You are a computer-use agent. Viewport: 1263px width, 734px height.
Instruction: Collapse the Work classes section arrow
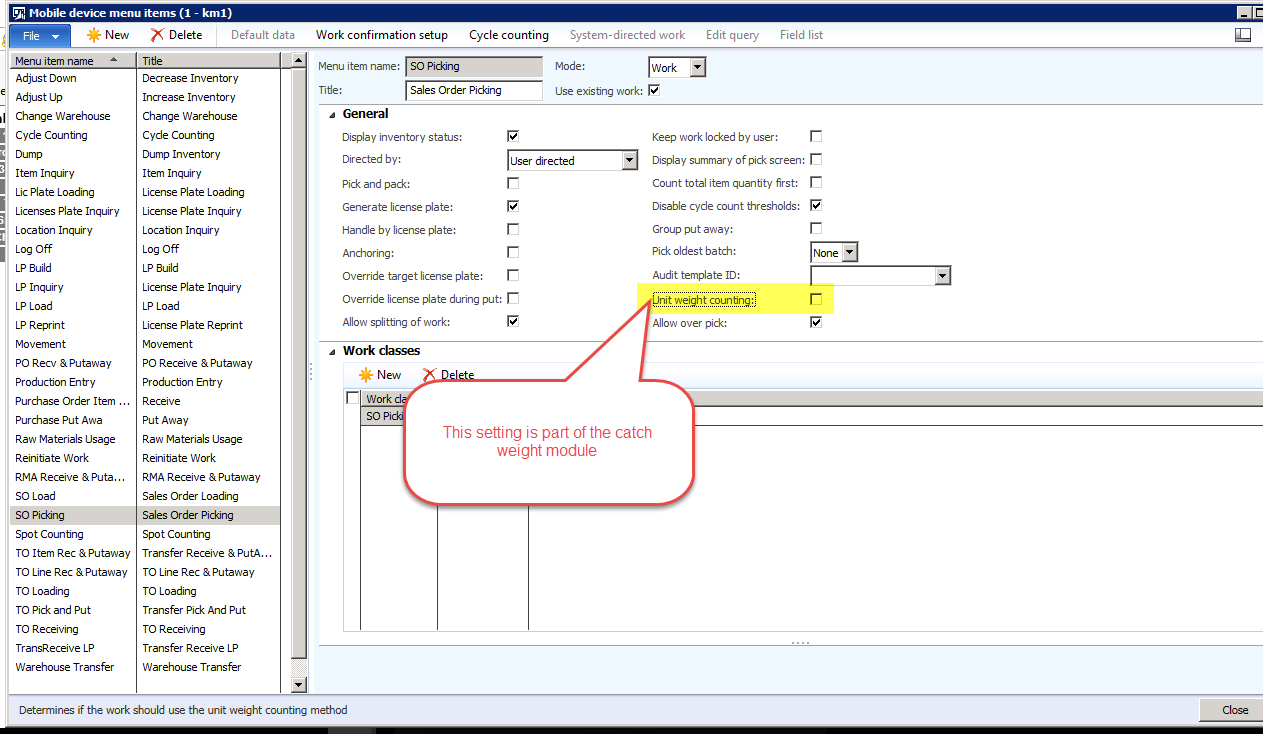click(330, 351)
